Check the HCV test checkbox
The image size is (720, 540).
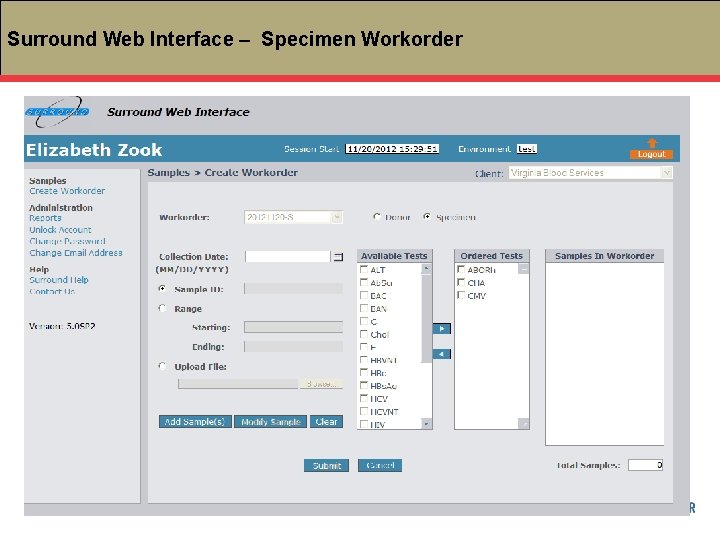[364, 398]
